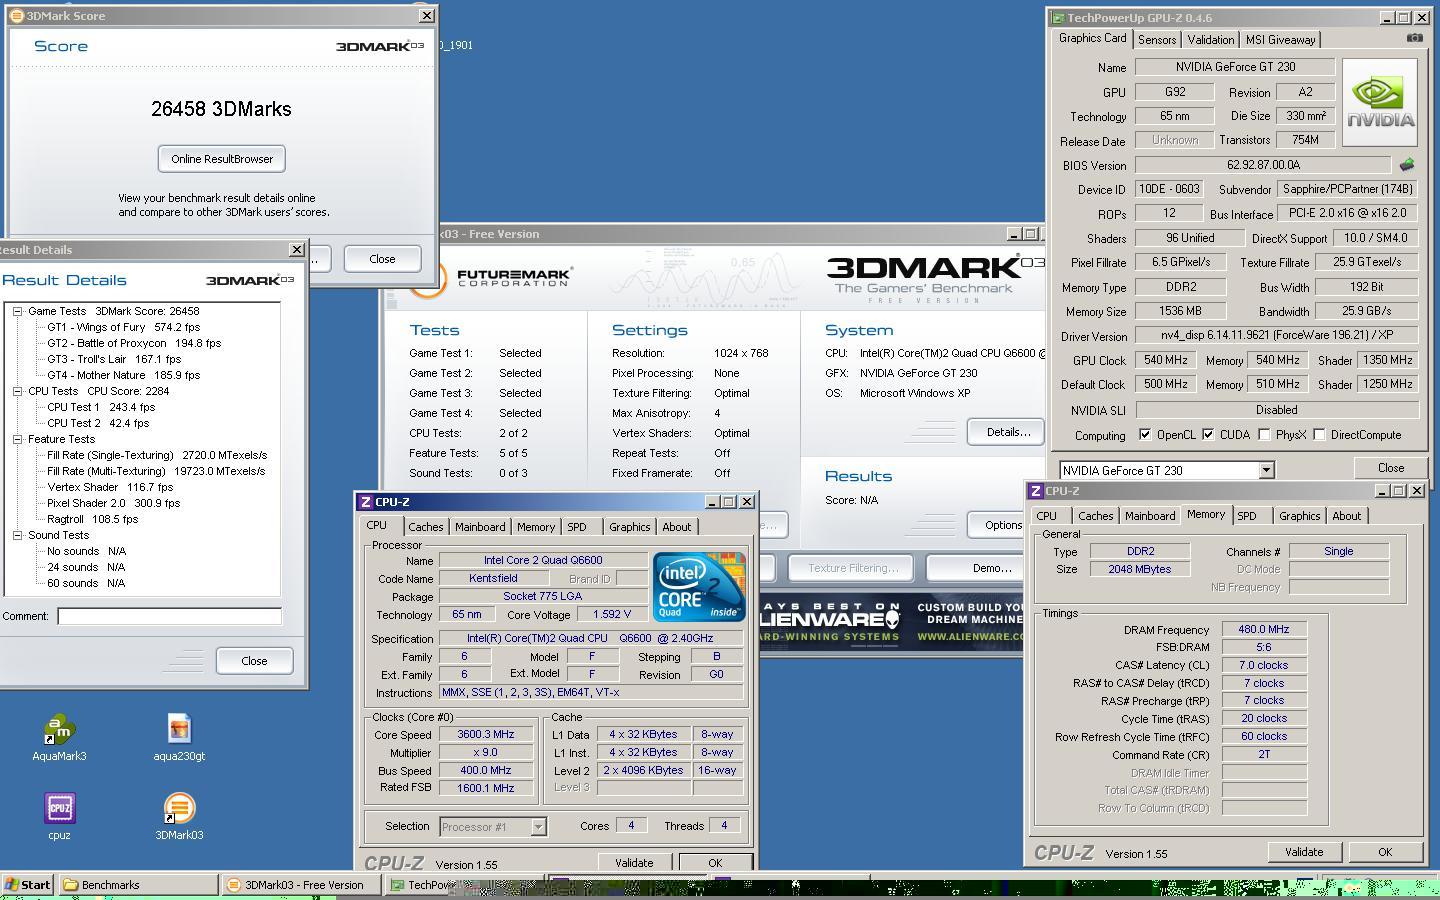Launch the 3DMark03 desktop shortcut
This screenshot has height=900, width=1440.
coord(179,817)
